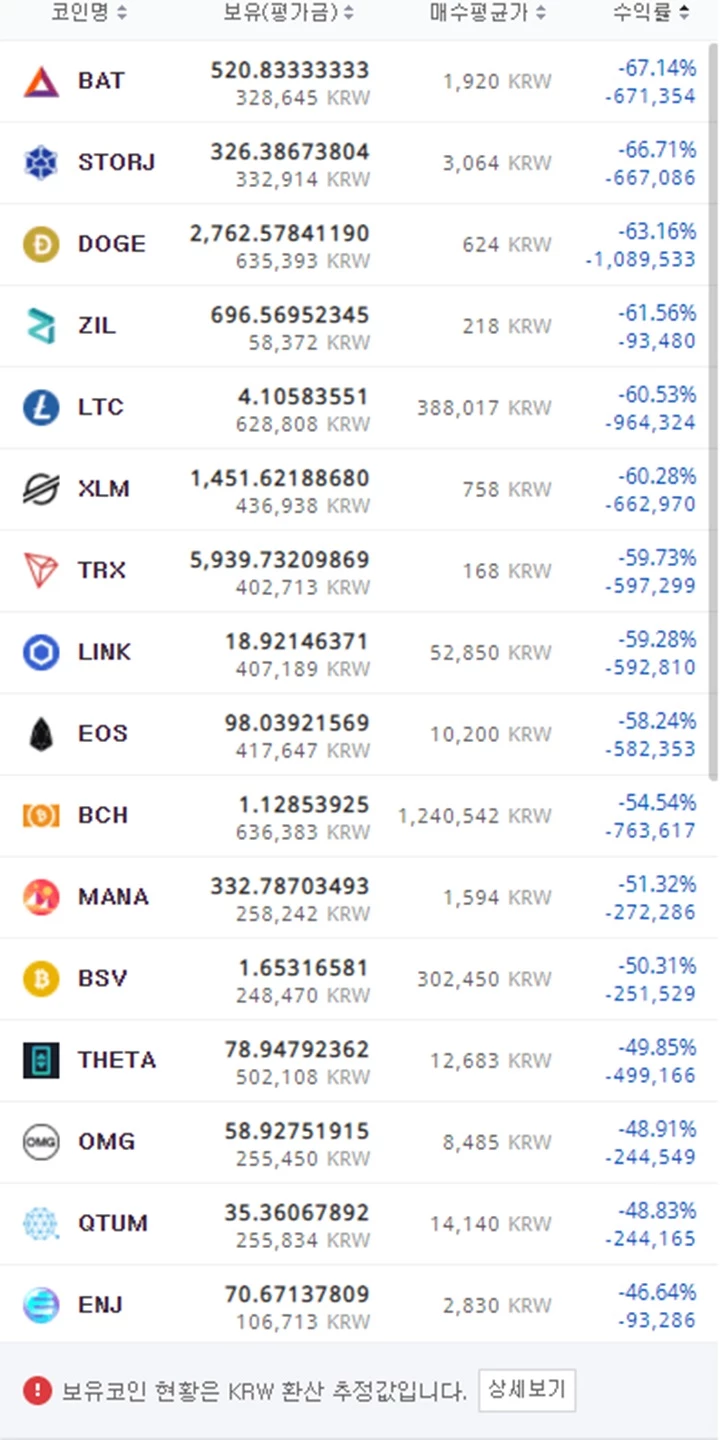This screenshot has width=720, height=1440.
Task: Sort by 매수평균가 column header
Action: point(488,13)
